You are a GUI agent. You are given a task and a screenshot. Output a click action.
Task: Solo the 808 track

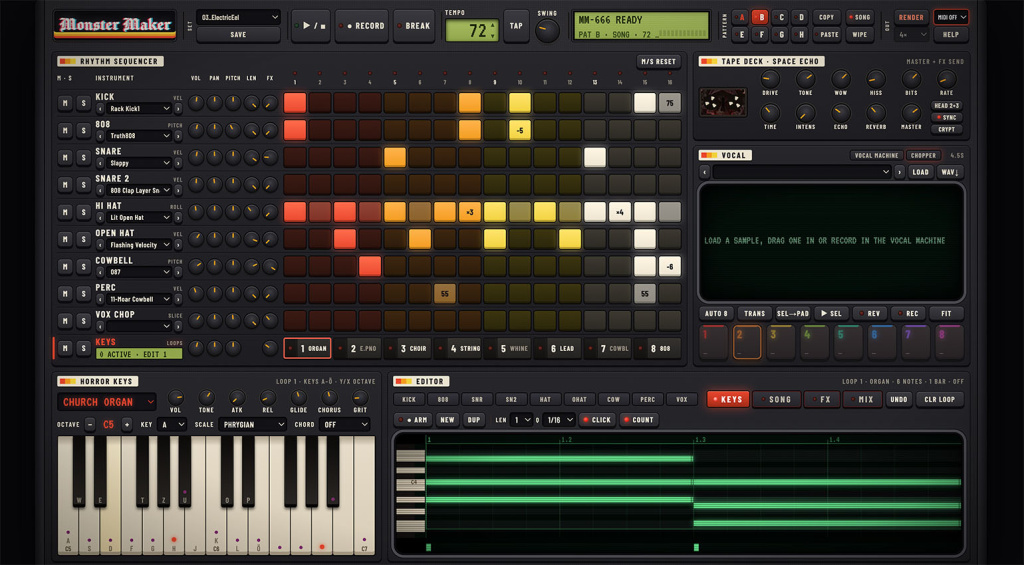(83, 131)
